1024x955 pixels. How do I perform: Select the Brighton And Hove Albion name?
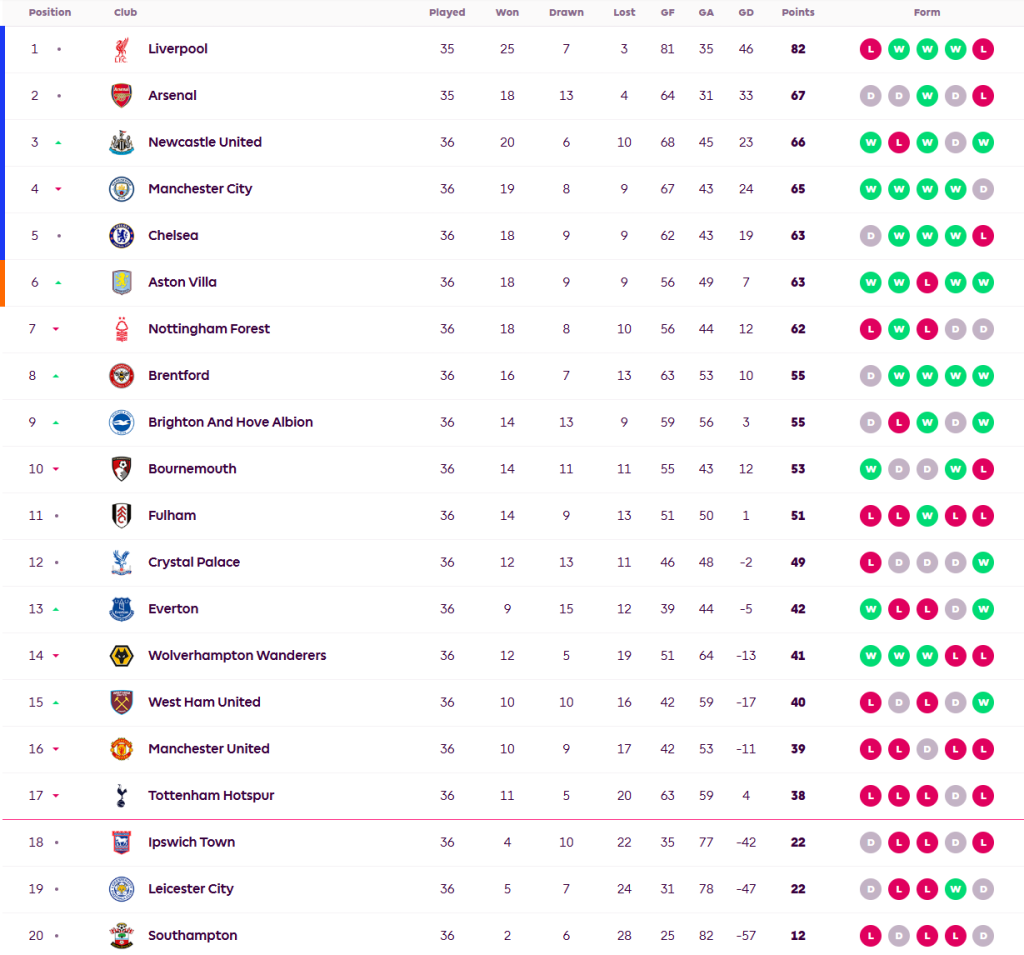(230, 422)
